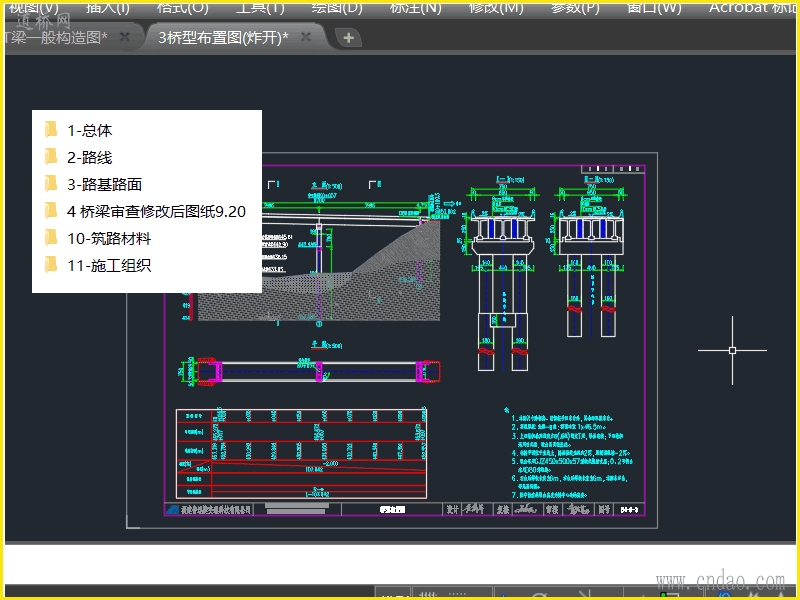
Task: Open the 3-路基路面 folder
Action: [104, 184]
